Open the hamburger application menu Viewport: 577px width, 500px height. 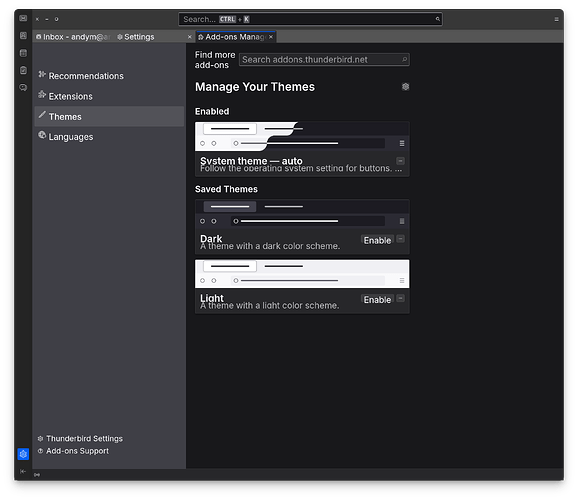[x=556, y=19]
